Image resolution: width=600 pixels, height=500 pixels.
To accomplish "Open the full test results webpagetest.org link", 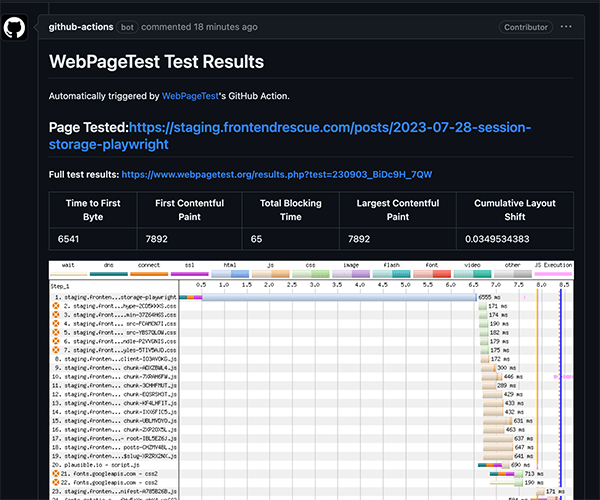I will pyautogui.click(x=277, y=174).
